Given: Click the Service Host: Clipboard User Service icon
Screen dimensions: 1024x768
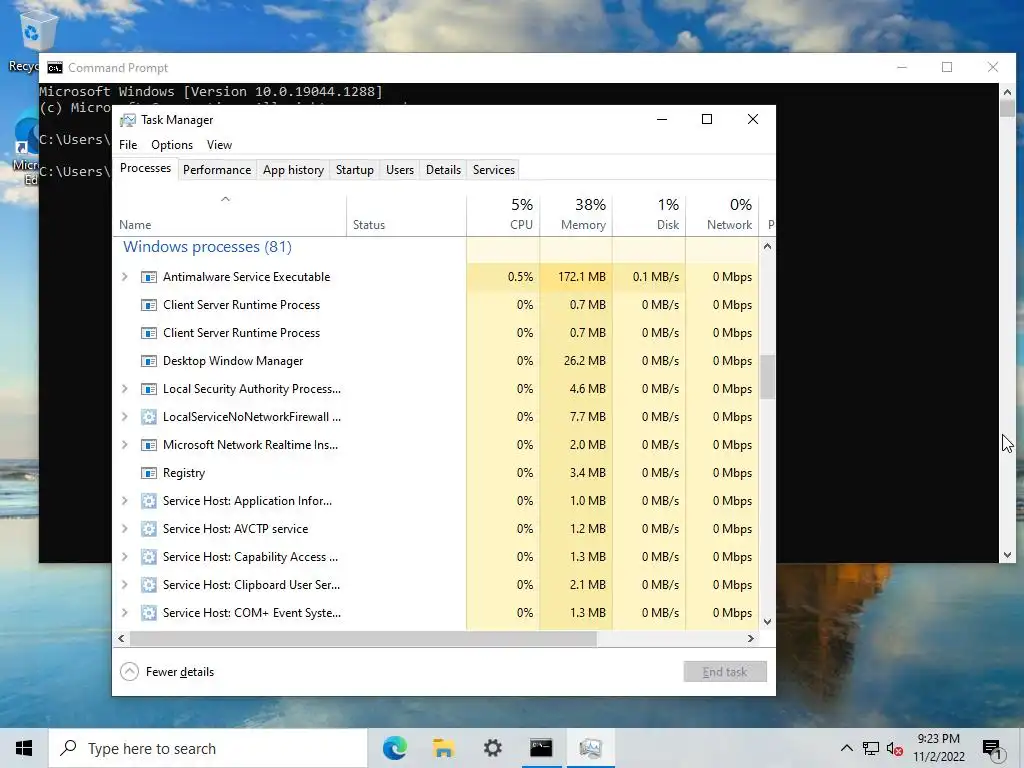Looking at the screenshot, I should [149, 585].
